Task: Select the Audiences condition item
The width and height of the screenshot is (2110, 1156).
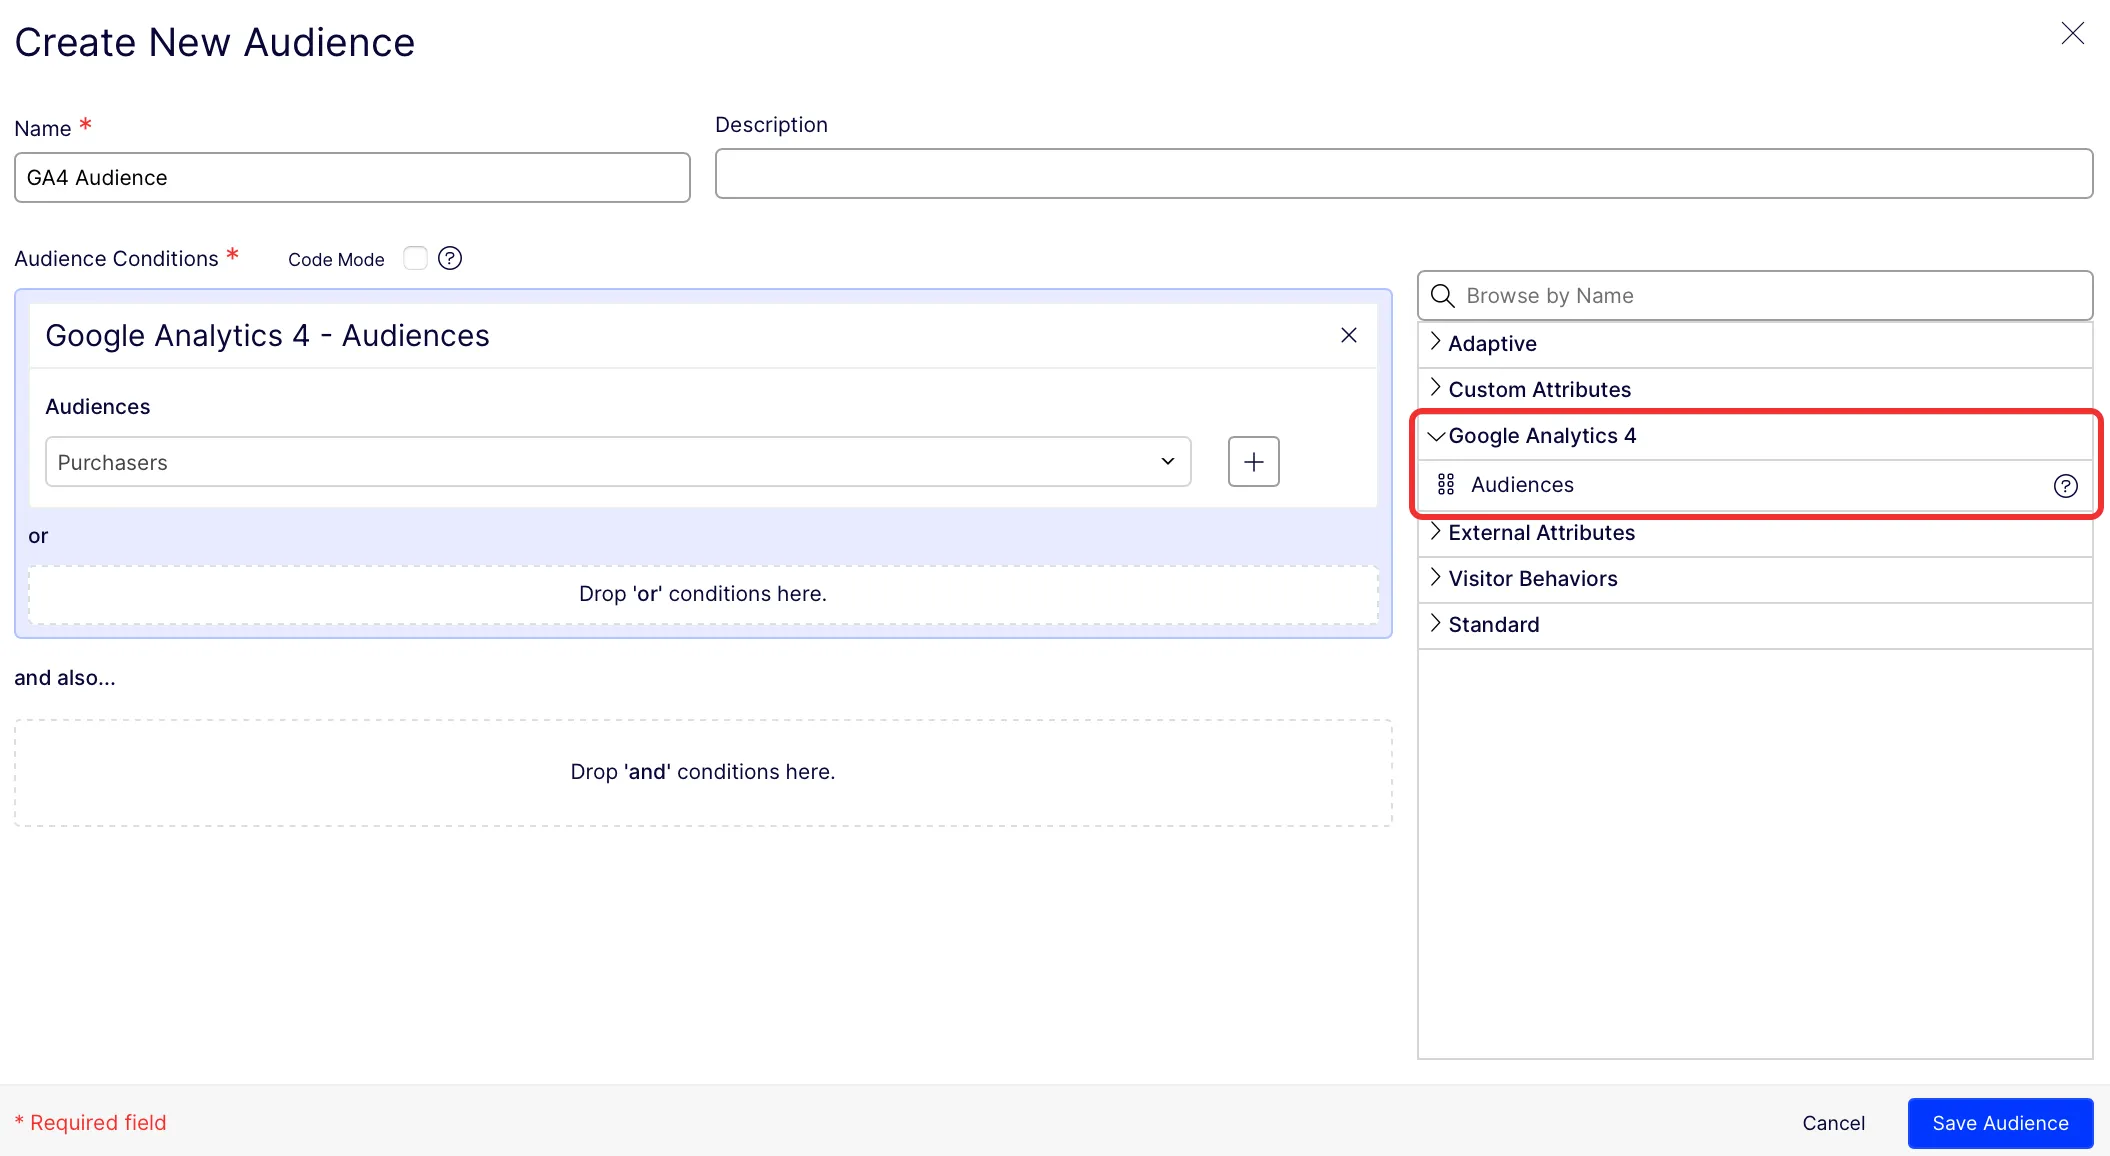Action: click(1755, 485)
